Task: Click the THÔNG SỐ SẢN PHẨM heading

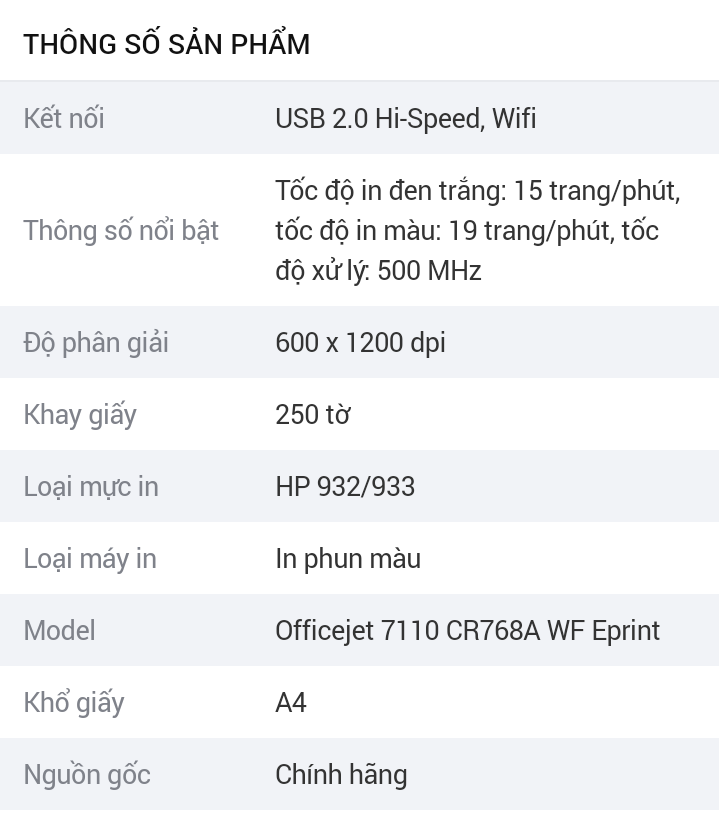Action: (x=167, y=44)
